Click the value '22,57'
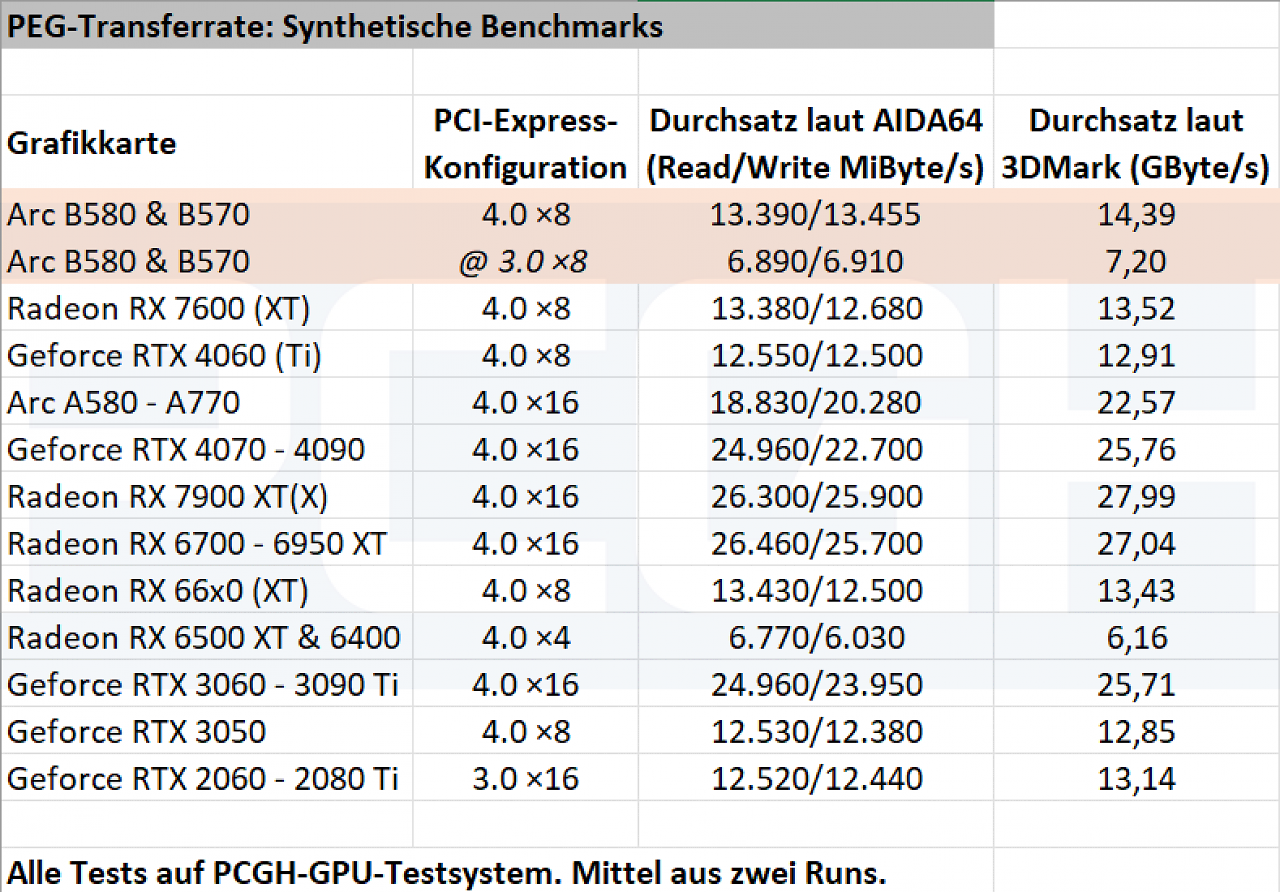 coord(1136,401)
